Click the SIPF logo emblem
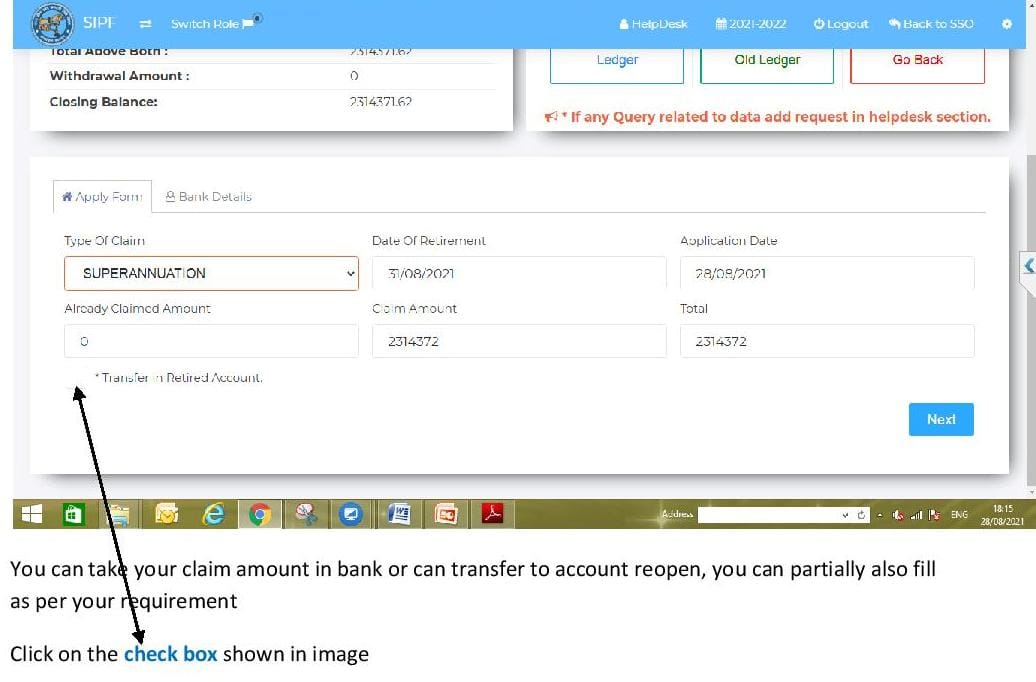The height and width of the screenshot is (682, 1036). (x=50, y=22)
